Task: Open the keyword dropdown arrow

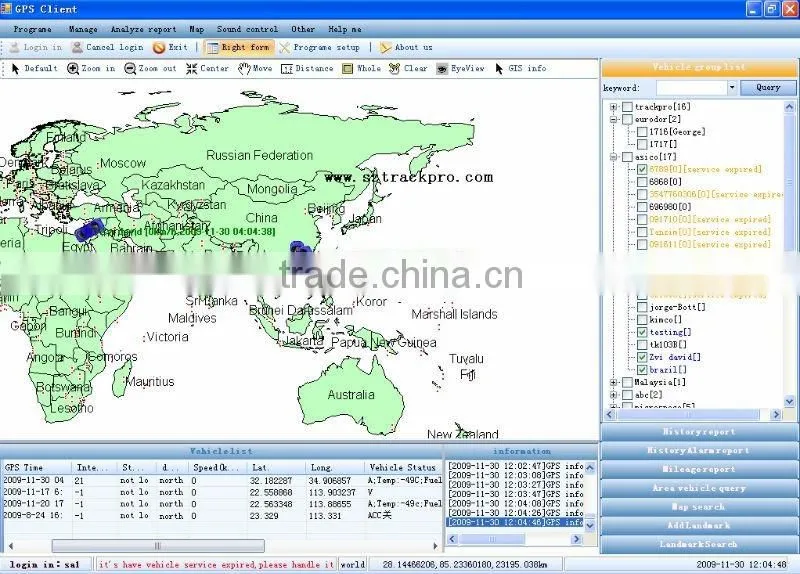Action: pos(732,88)
